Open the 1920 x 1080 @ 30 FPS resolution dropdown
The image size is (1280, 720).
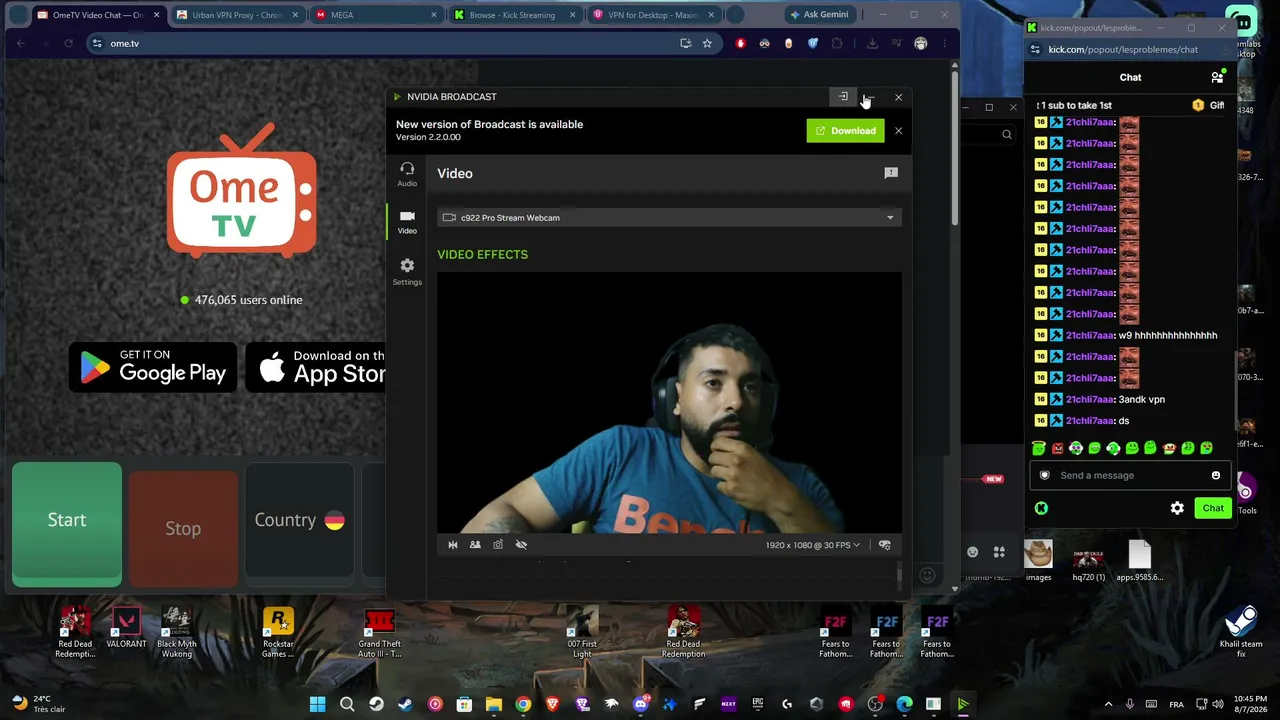(813, 545)
